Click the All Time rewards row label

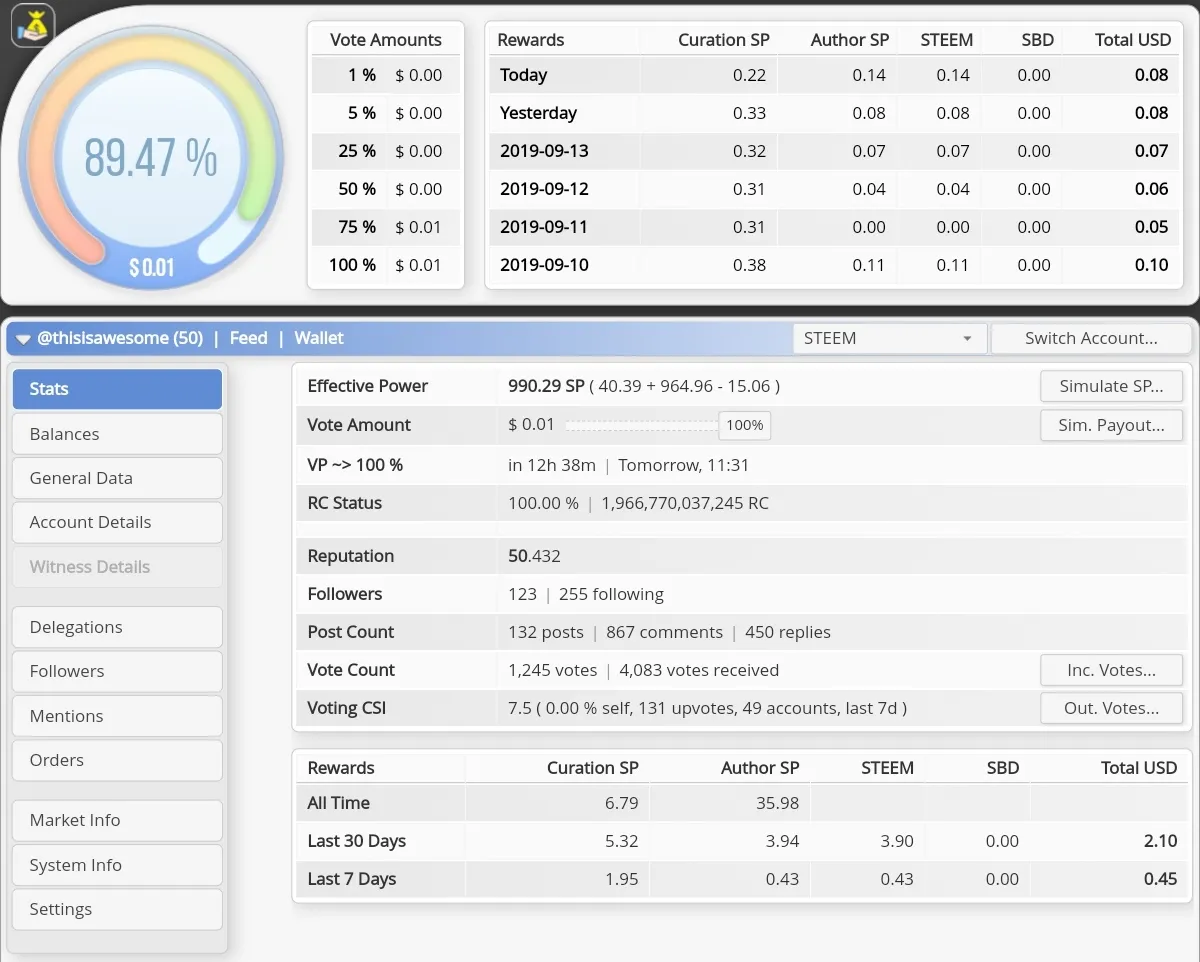coord(339,803)
